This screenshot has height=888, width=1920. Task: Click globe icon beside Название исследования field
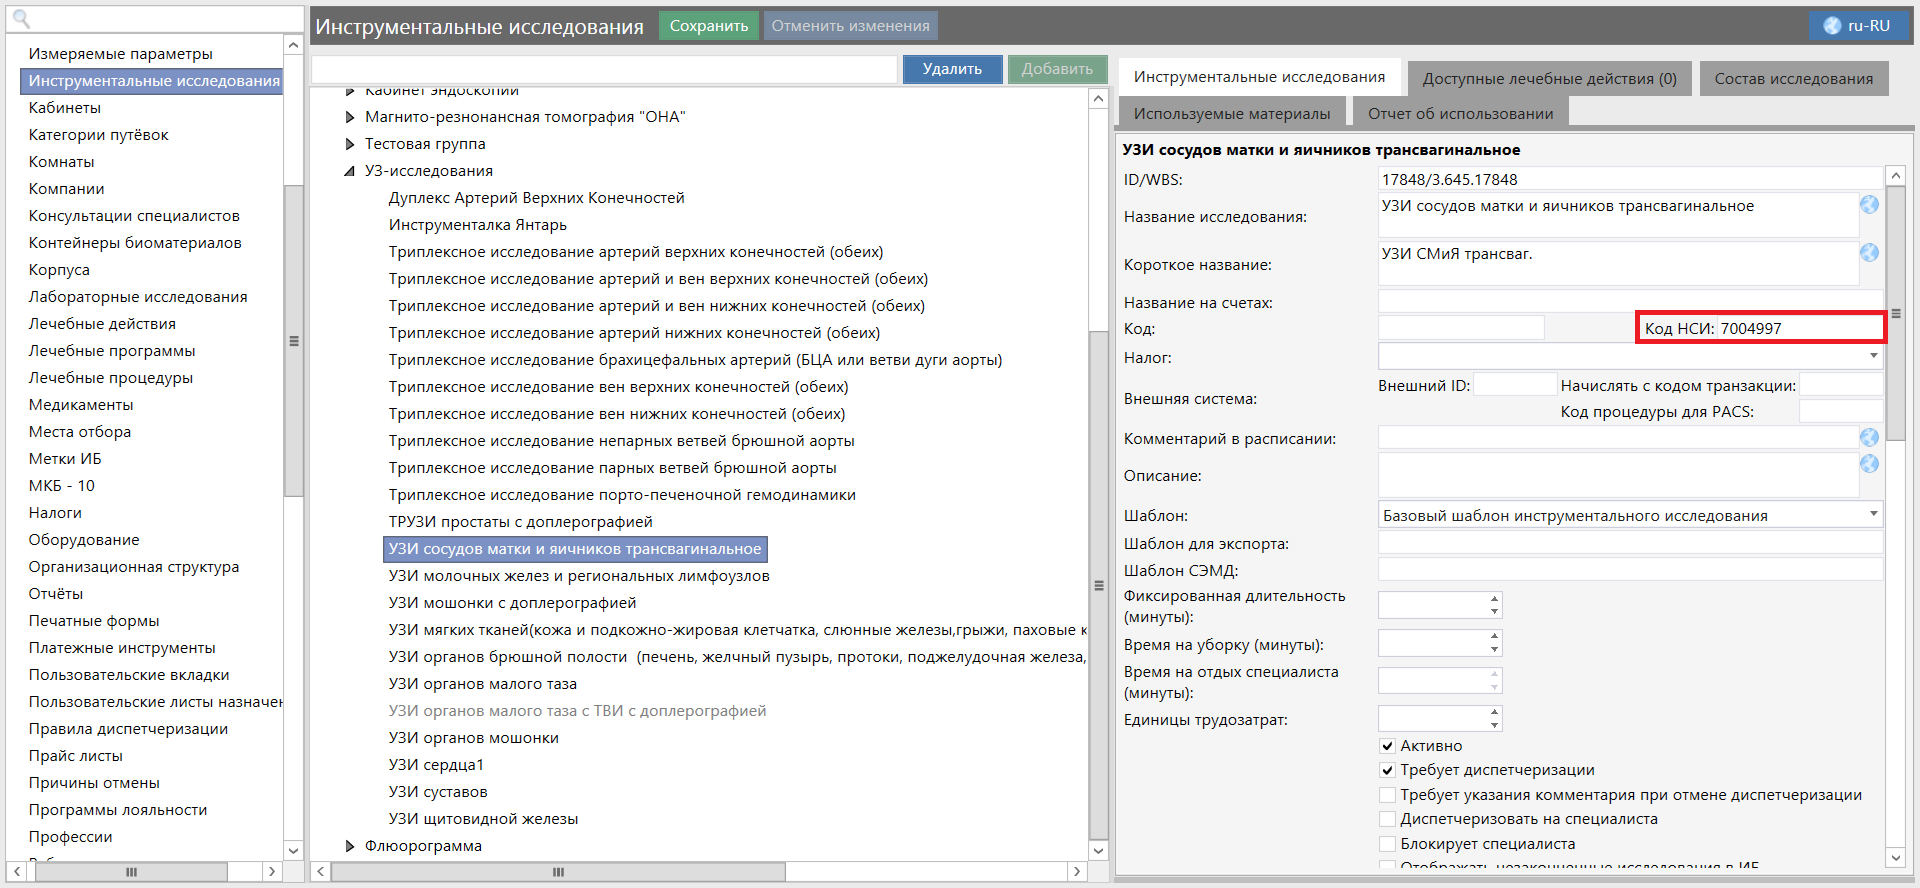pos(1869,205)
